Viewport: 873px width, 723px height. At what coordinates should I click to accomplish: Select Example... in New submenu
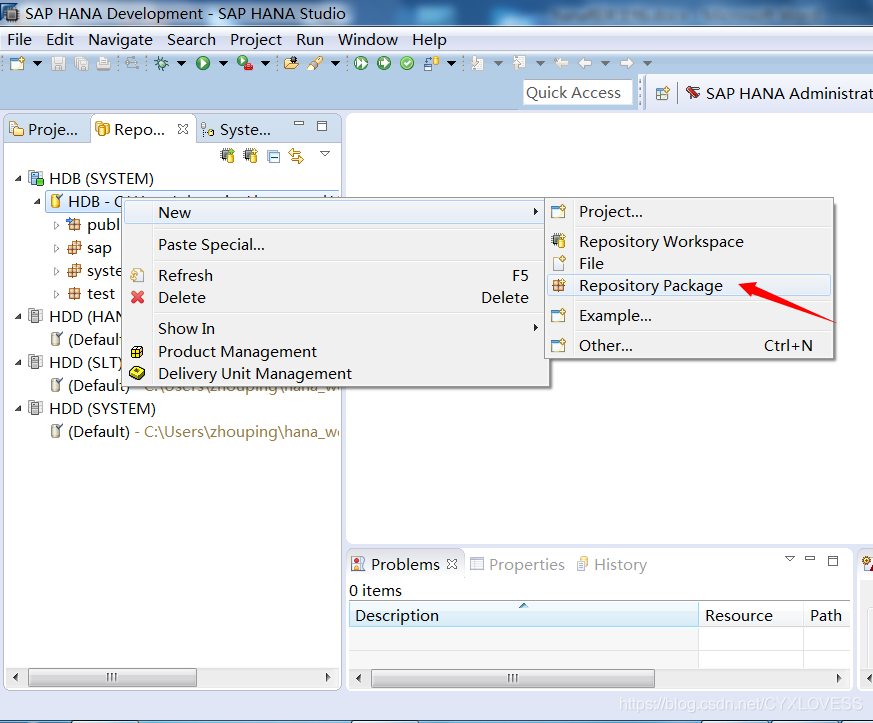pos(689,316)
